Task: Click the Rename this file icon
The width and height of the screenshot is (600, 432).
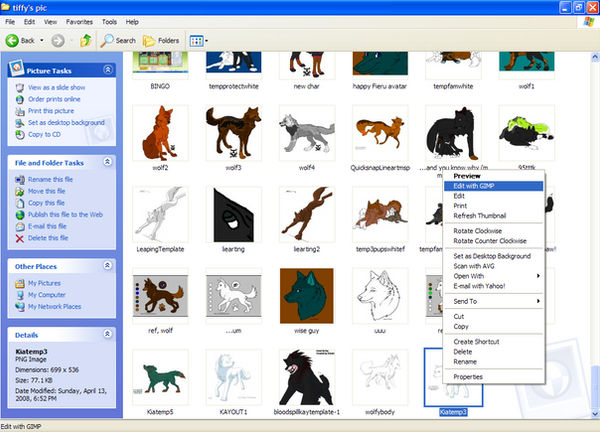Action: coord(20,179)
